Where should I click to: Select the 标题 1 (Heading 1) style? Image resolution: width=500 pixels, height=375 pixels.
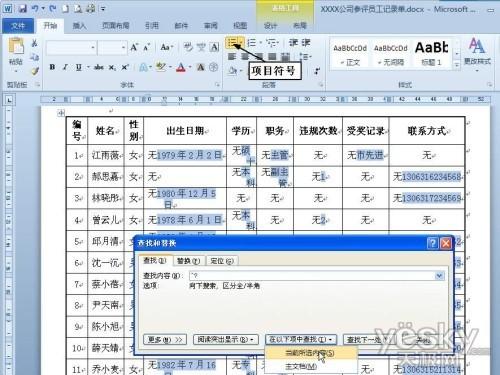[x=431, y=55]
